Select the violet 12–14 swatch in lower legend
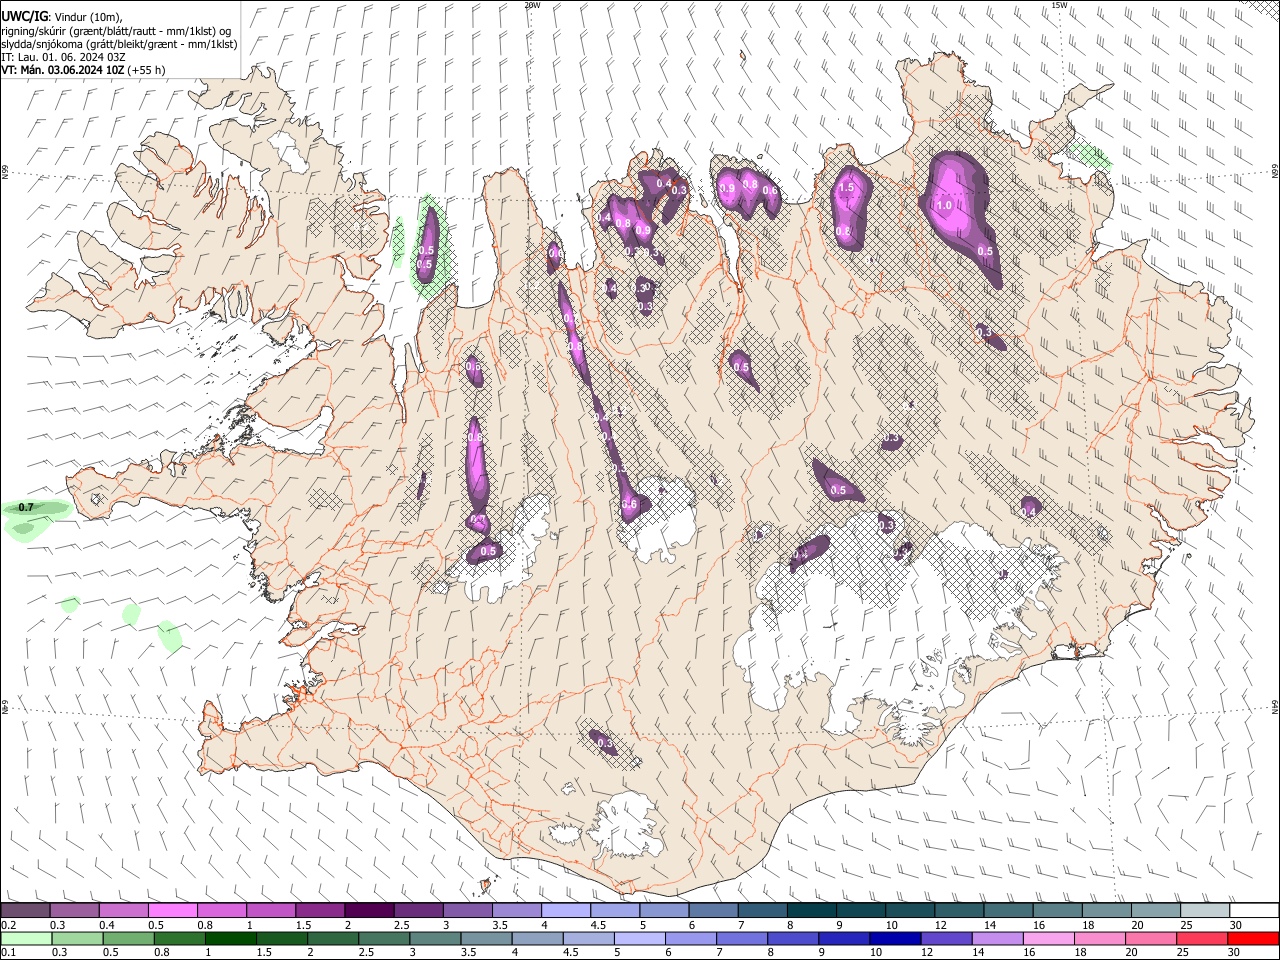The width and height of the screenshot is (1280, 960). pos(945,938)
